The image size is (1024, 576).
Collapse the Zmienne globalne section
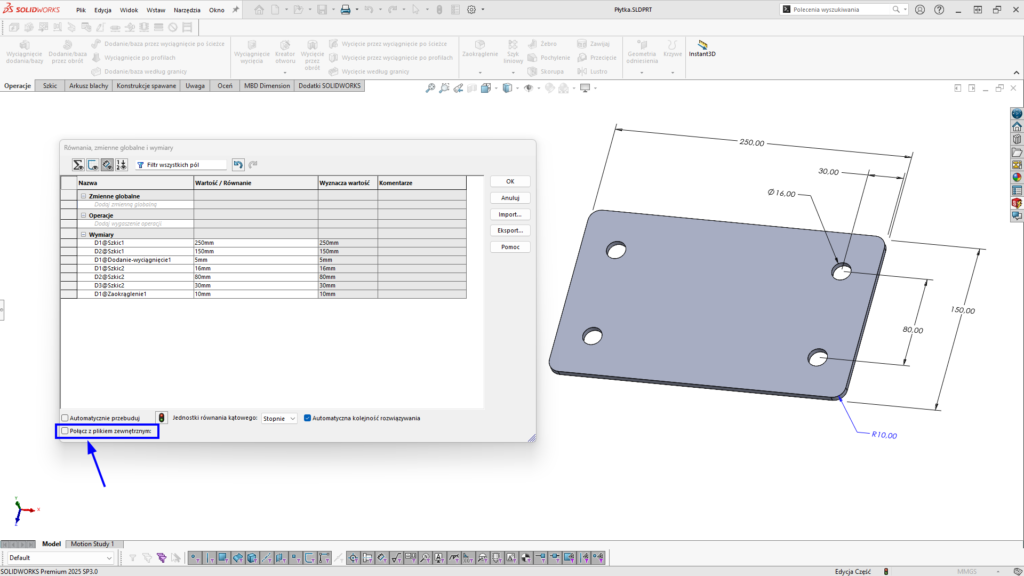tap(83, 196)
